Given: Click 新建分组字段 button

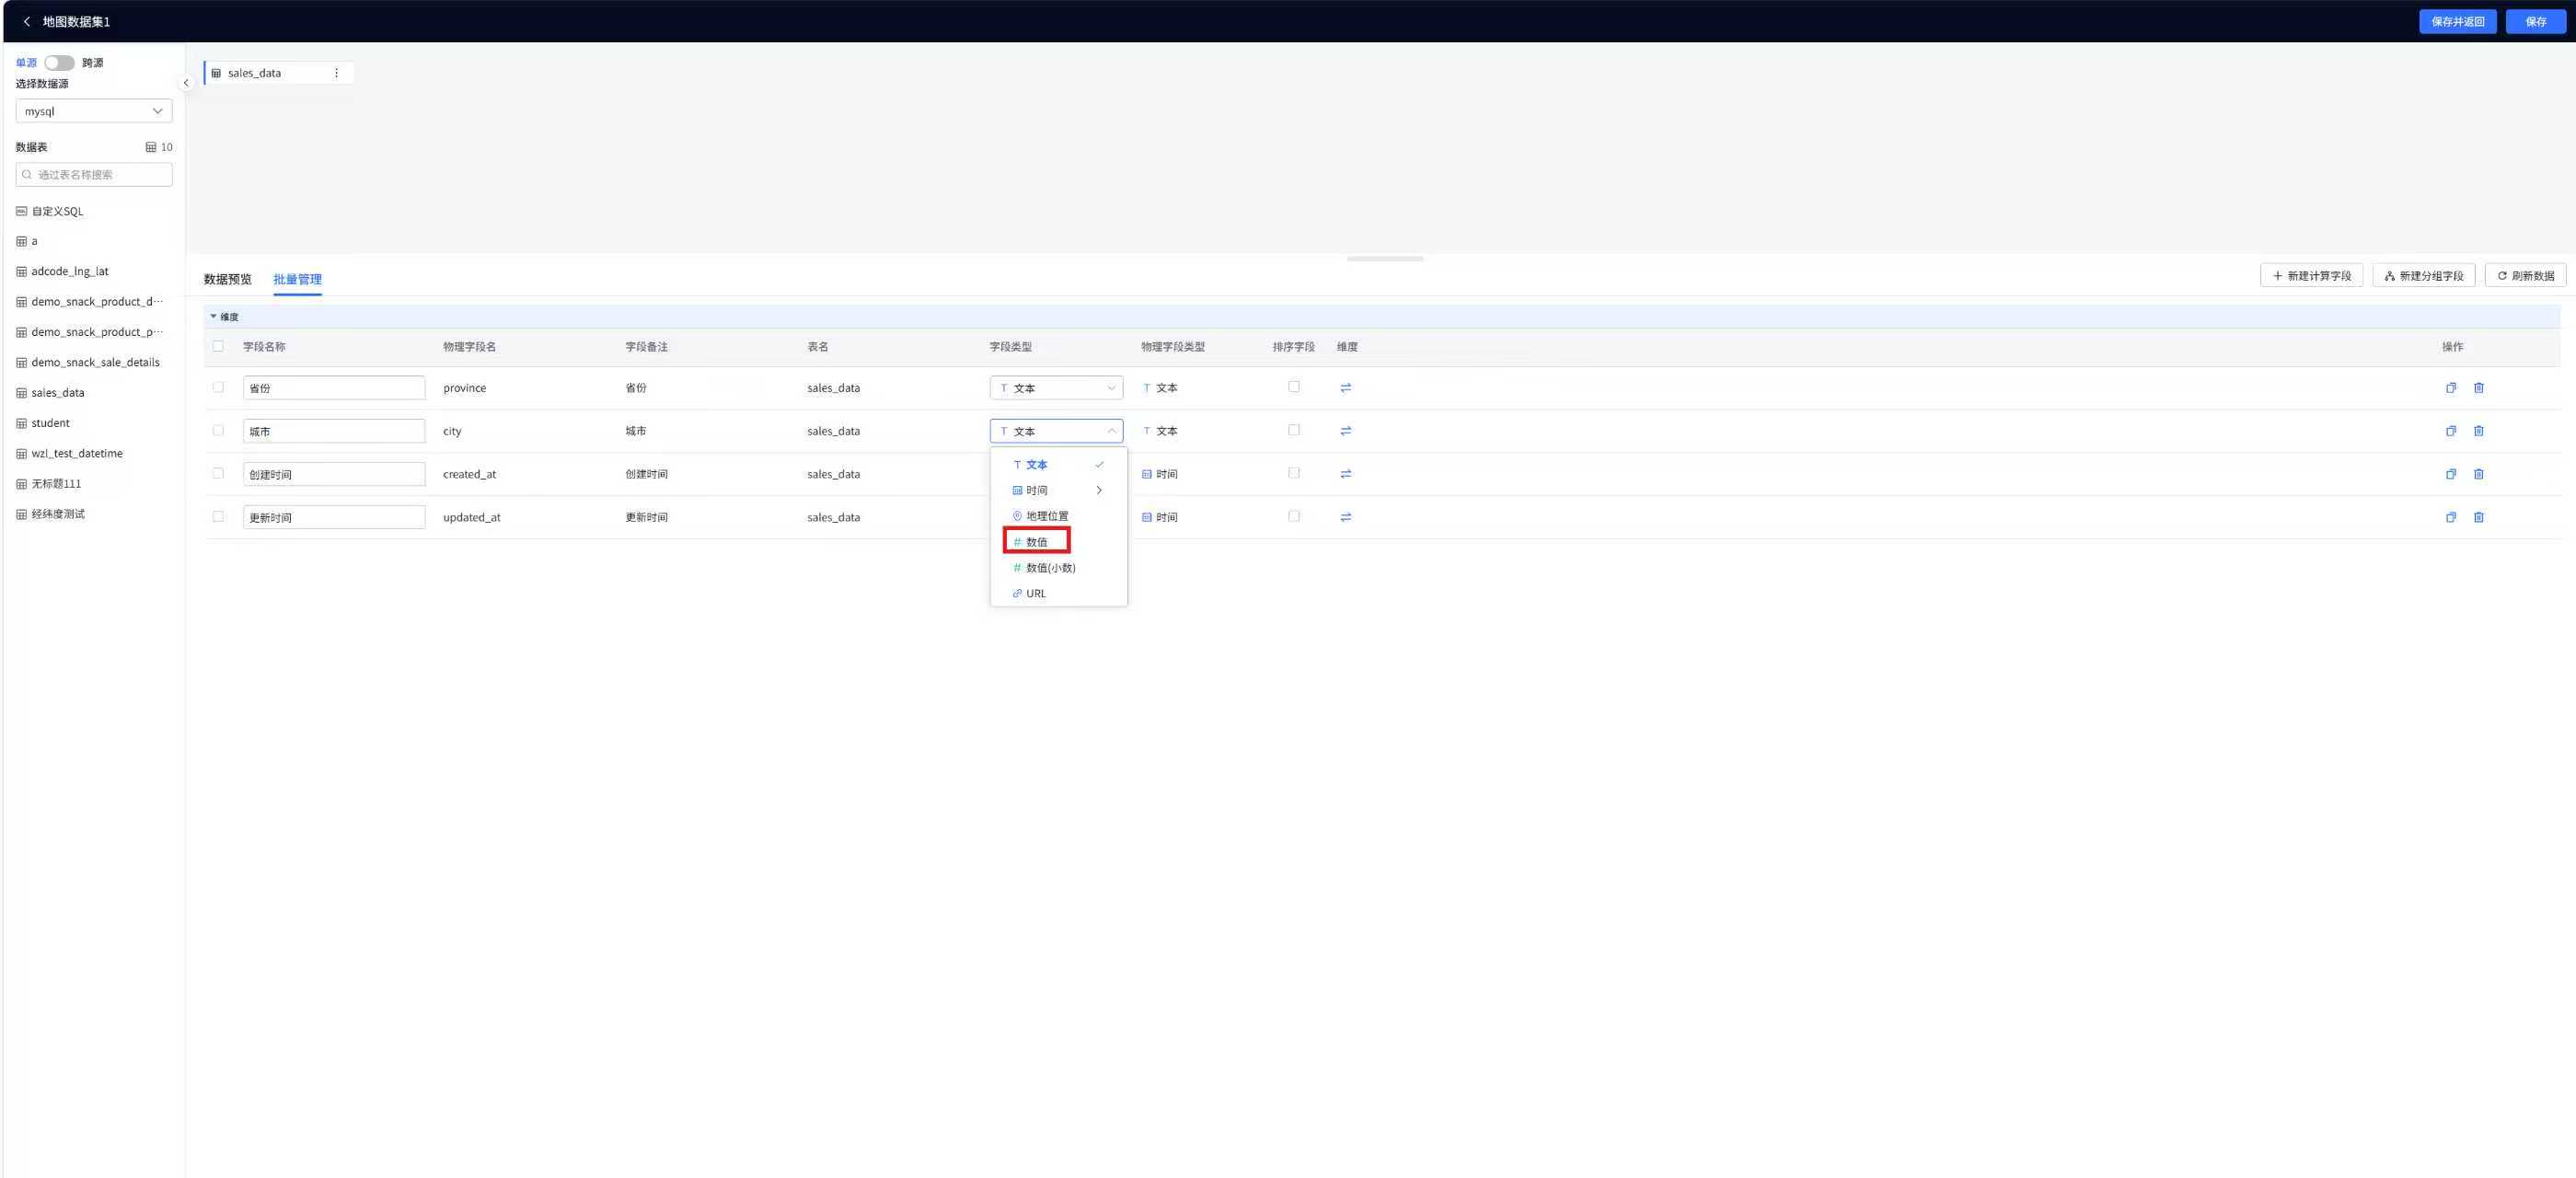Looking at the screenshot, I should point(2423,276).
